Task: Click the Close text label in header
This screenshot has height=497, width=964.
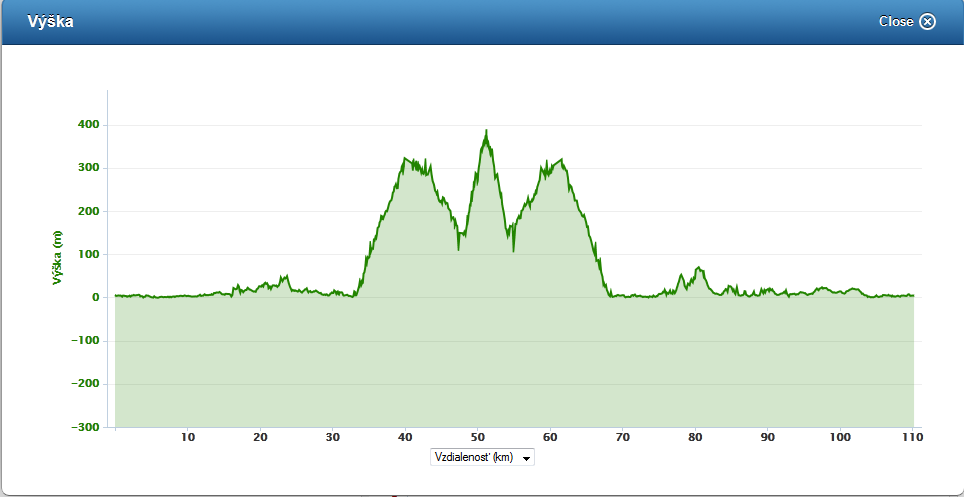Action: click(x=895, y=22)
